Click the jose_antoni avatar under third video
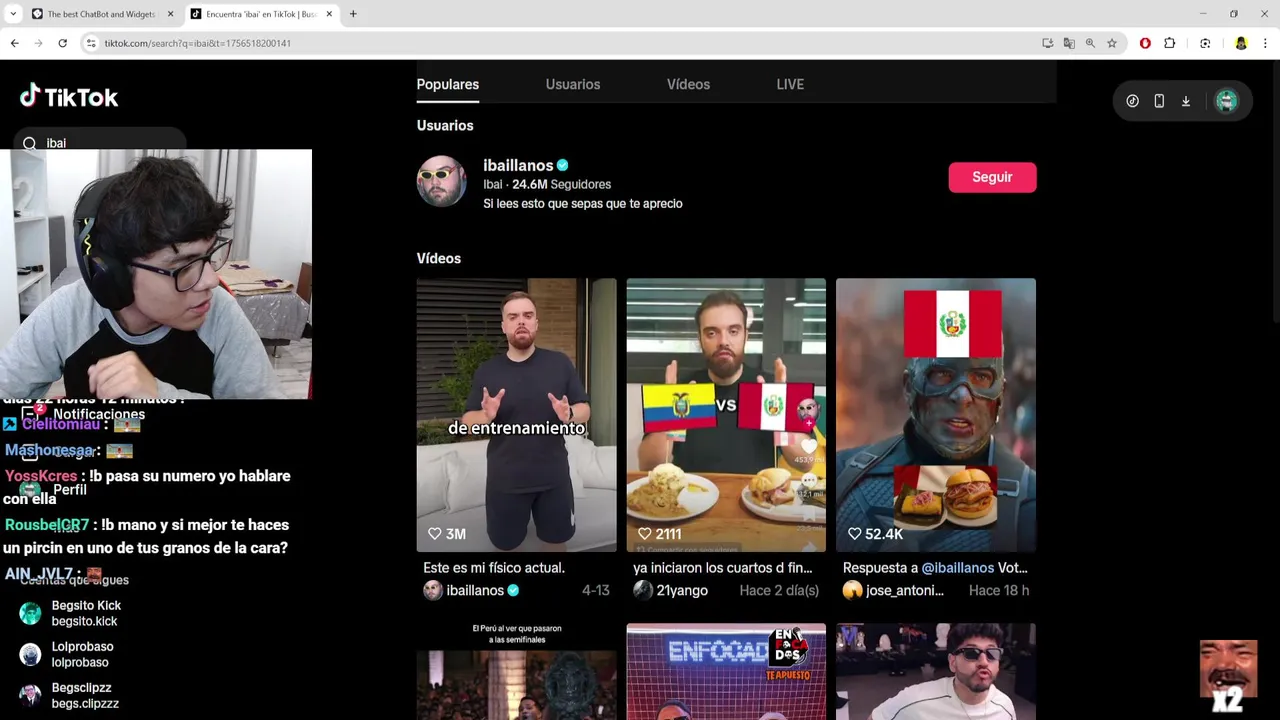Image resolution: width=1280 pixels, height=720 pixels. click(x=852, y=590)
